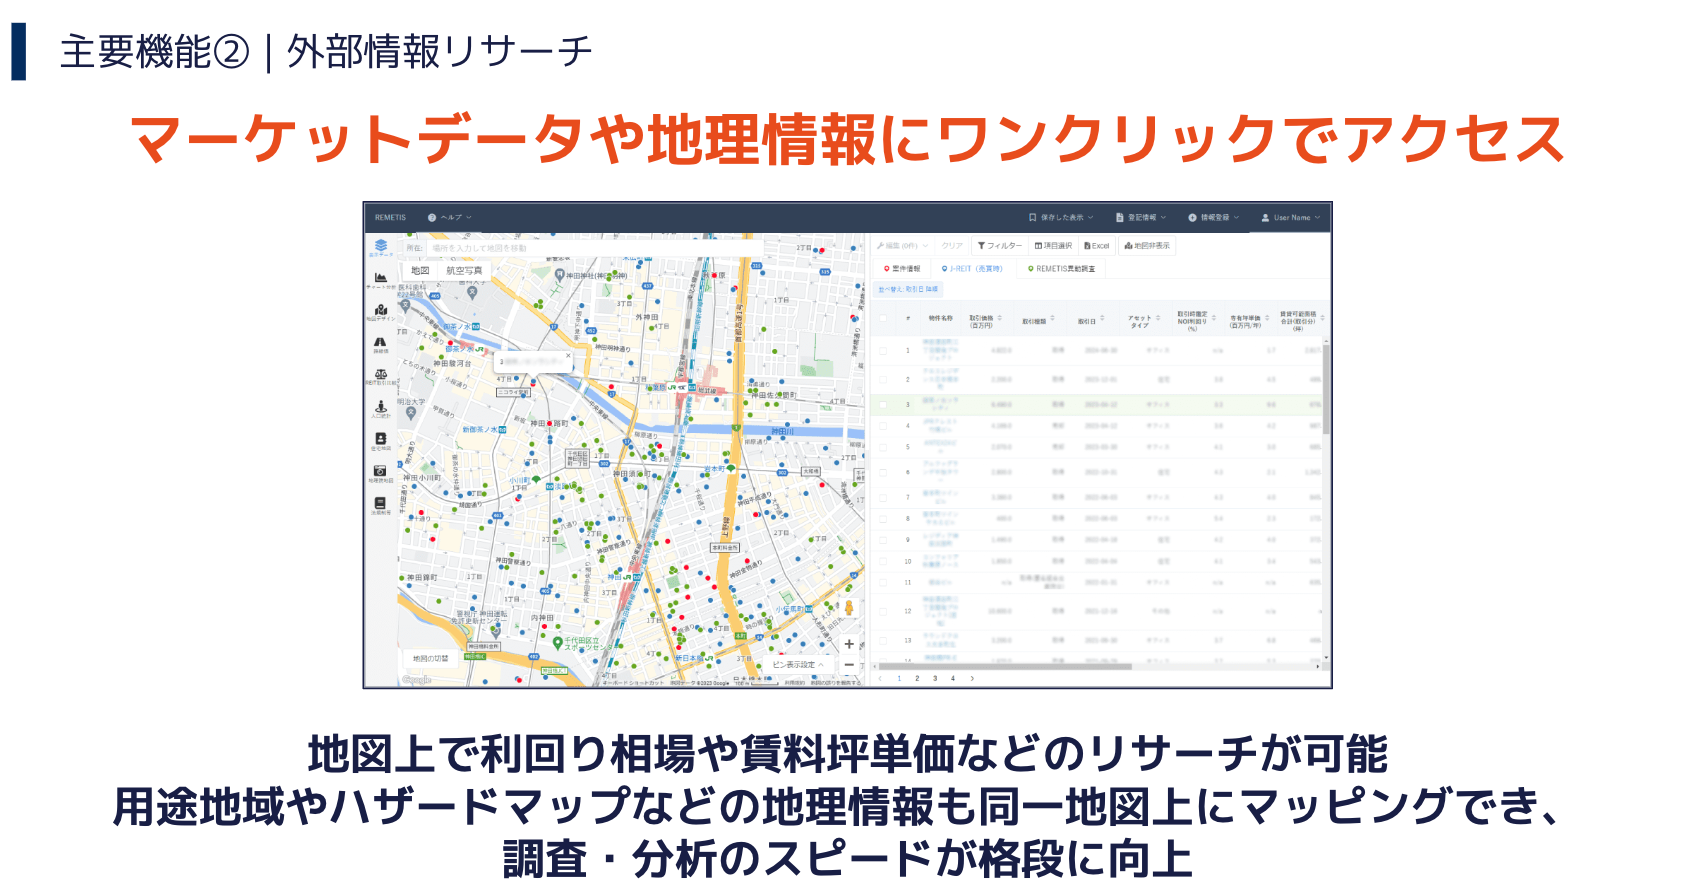
Task: Expand the ピン表示設定 pin settings
Action: 798,665
